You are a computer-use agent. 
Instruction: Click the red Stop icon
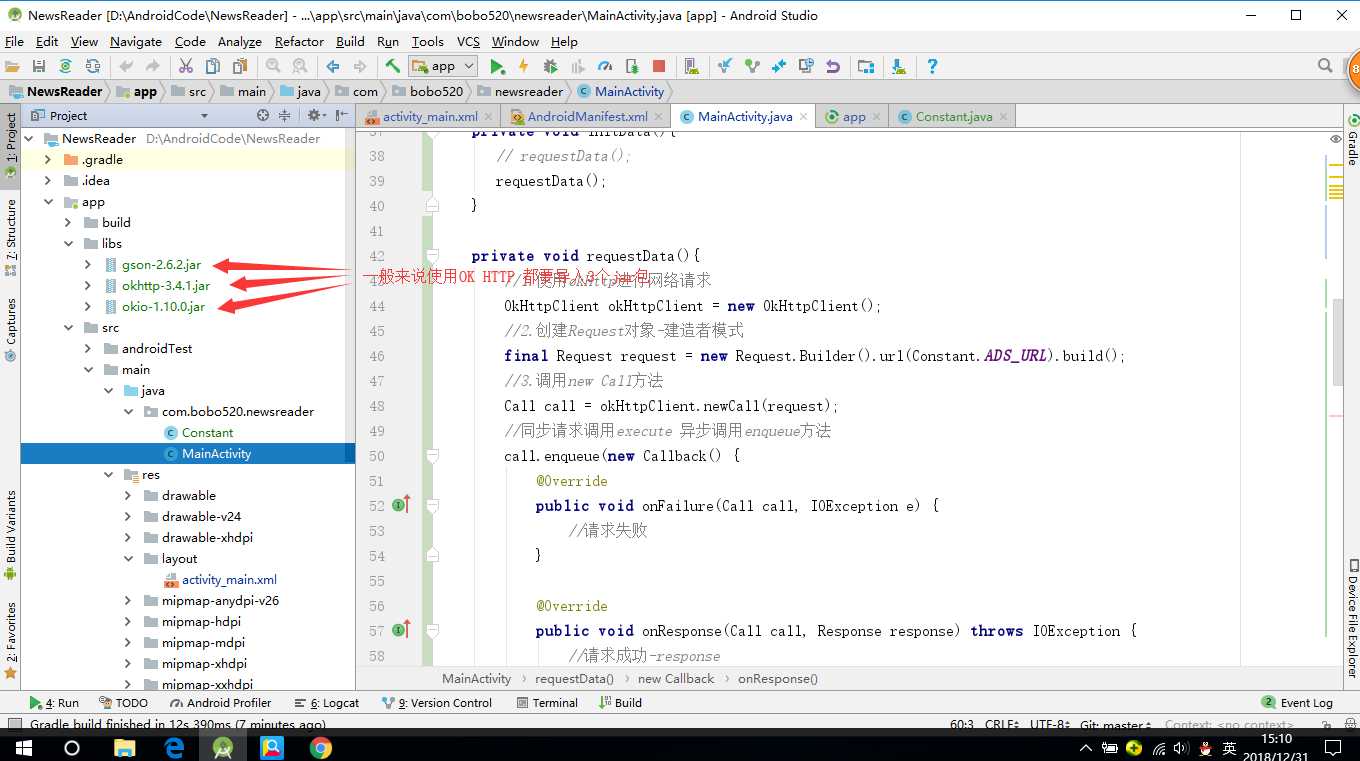click(658, 66)
